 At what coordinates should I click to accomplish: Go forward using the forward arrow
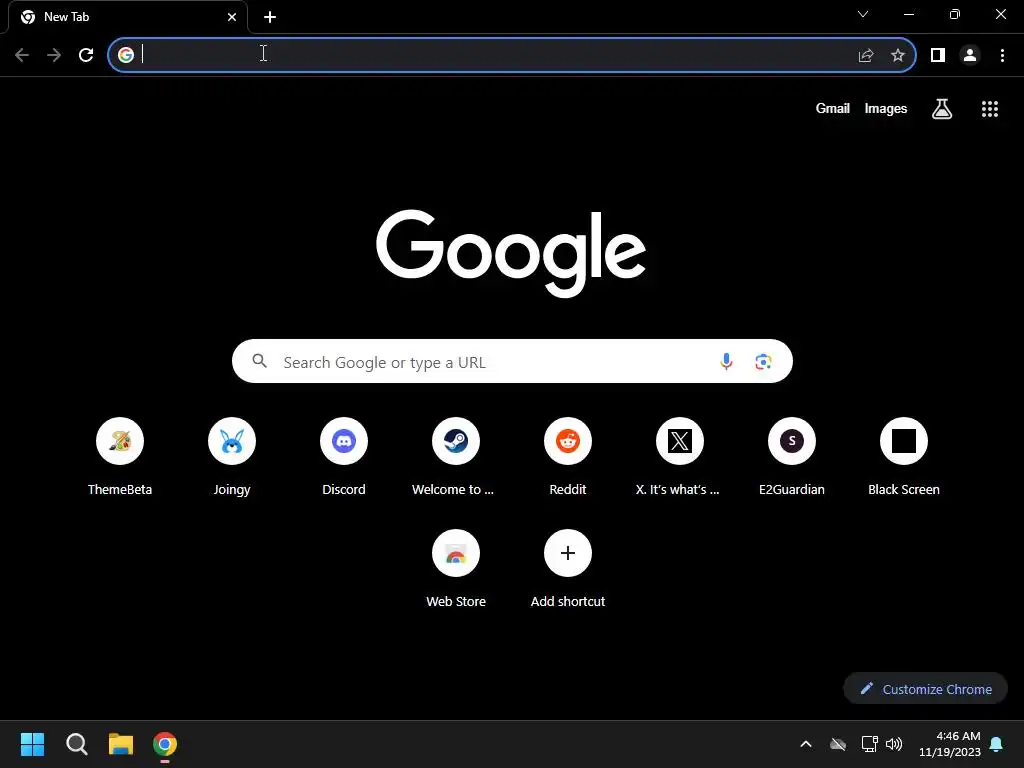54,55
